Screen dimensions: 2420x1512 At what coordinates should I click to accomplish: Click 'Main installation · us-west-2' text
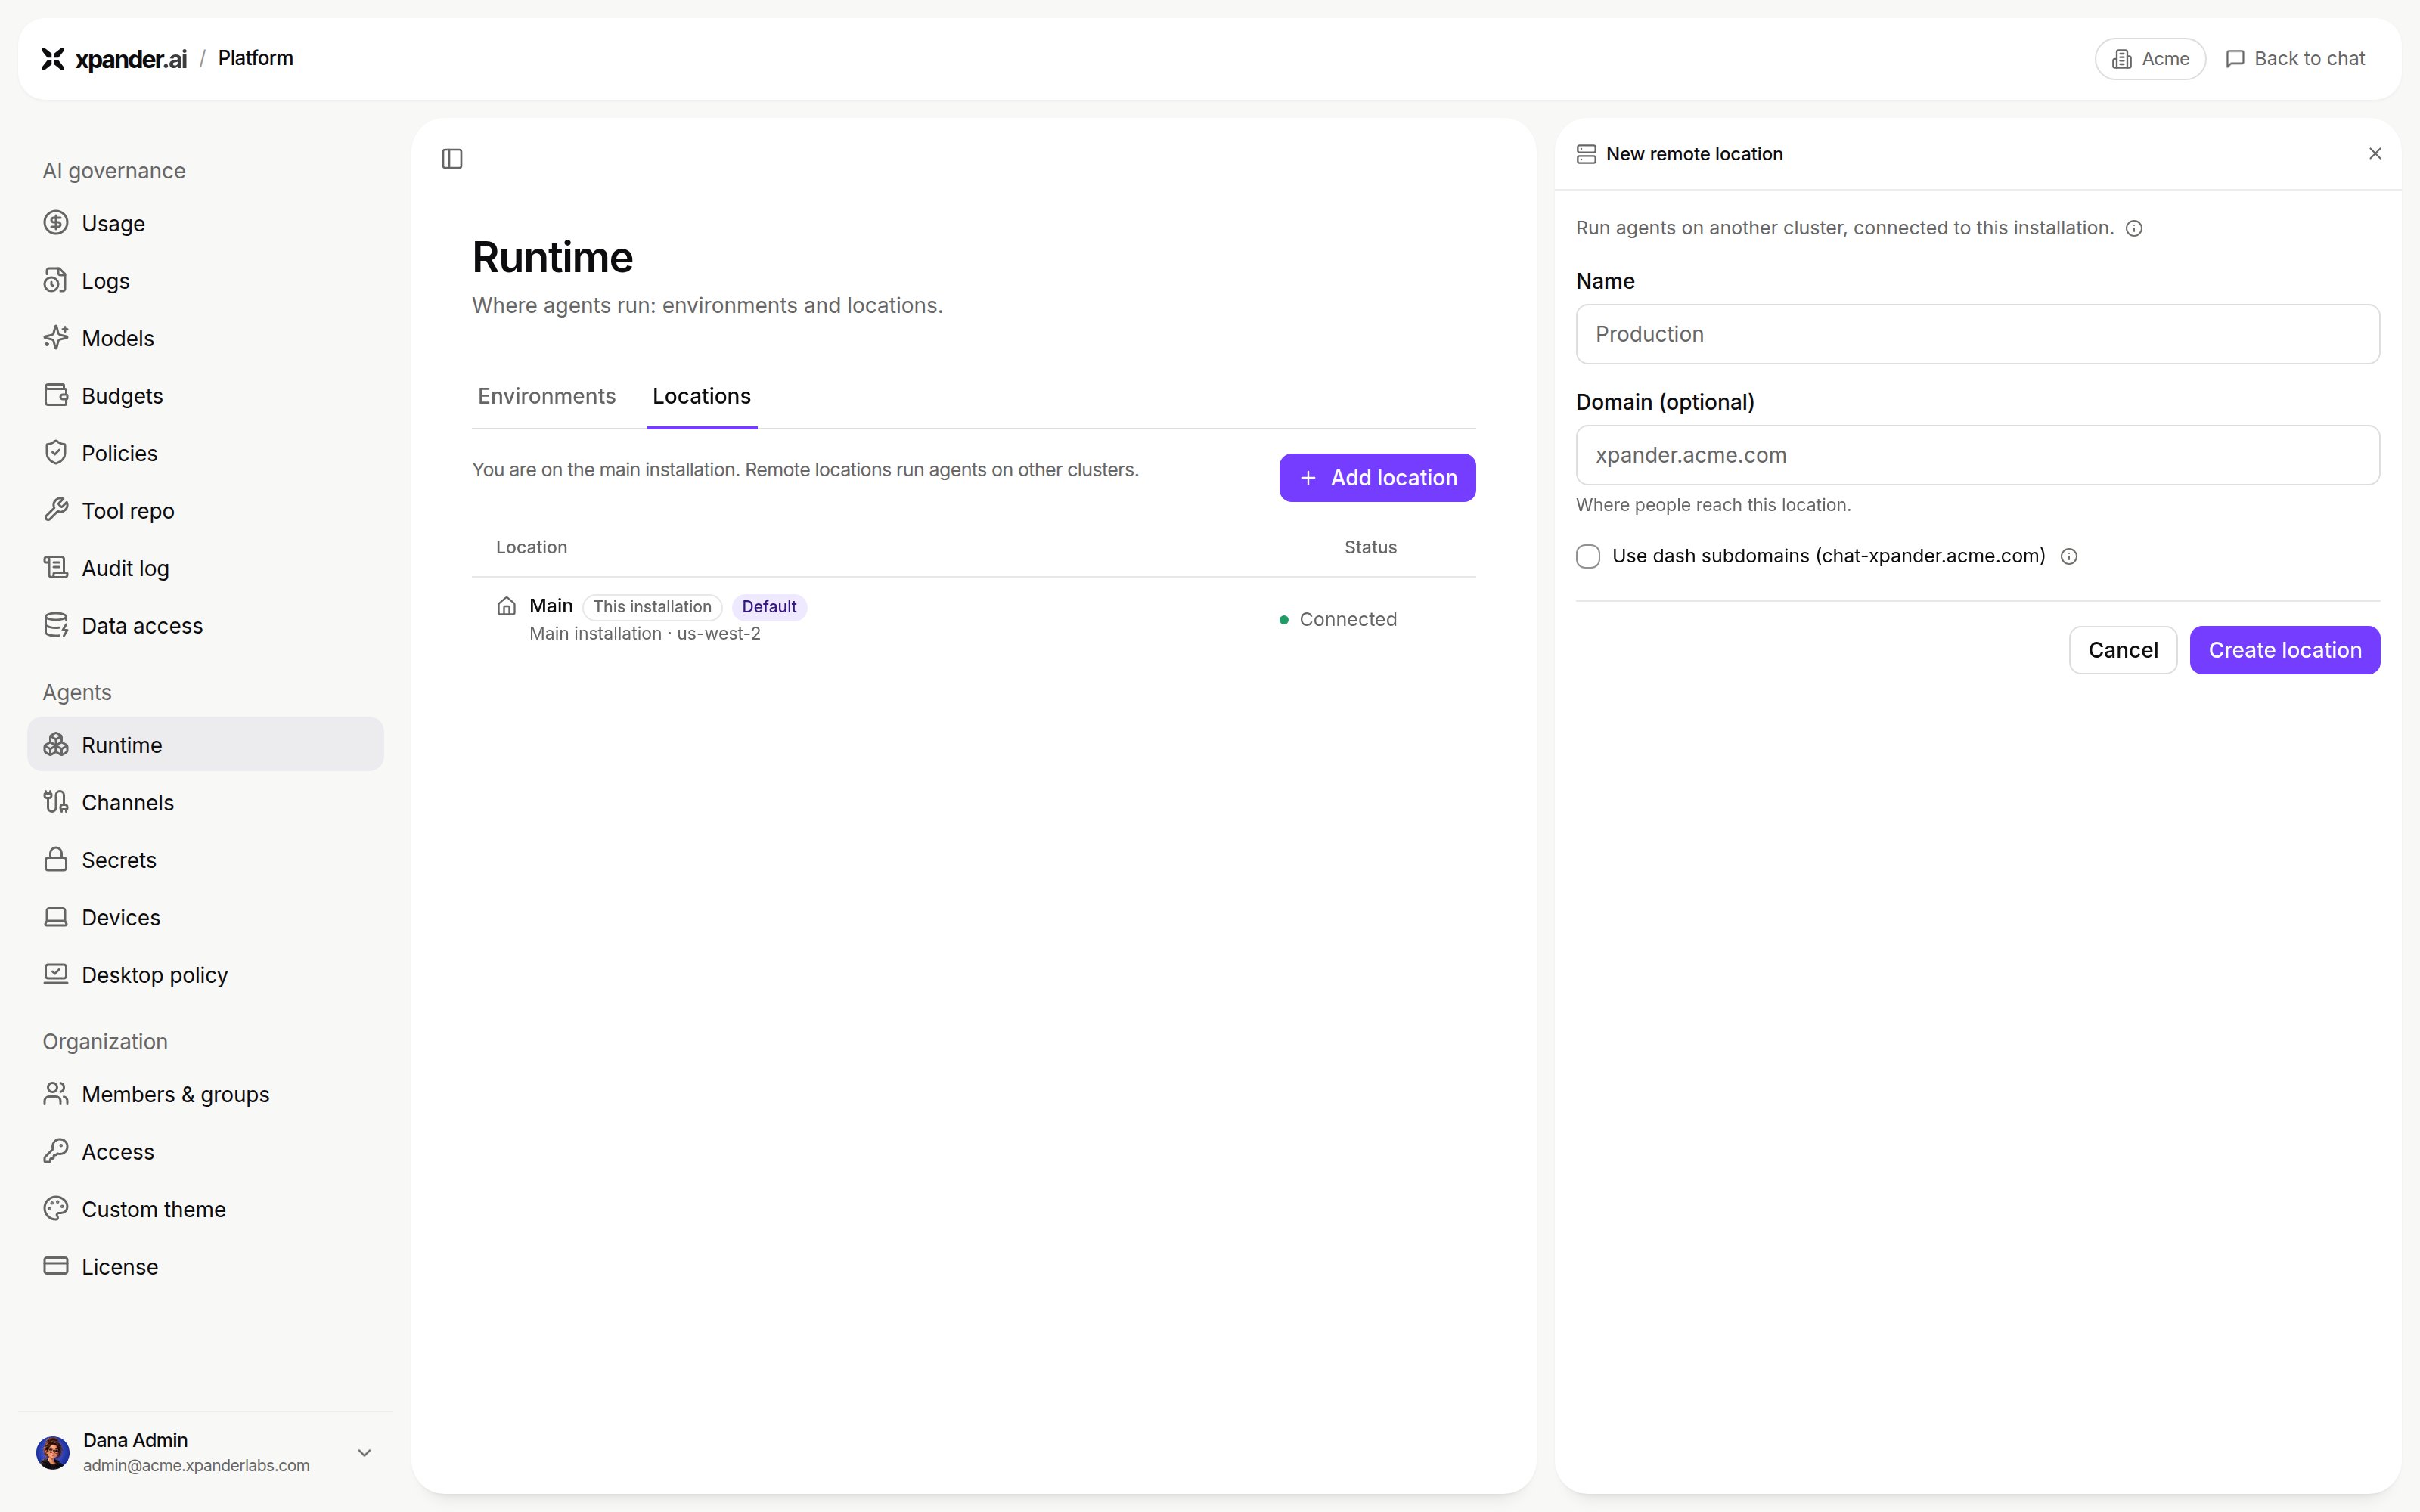(x=645, y=634)
